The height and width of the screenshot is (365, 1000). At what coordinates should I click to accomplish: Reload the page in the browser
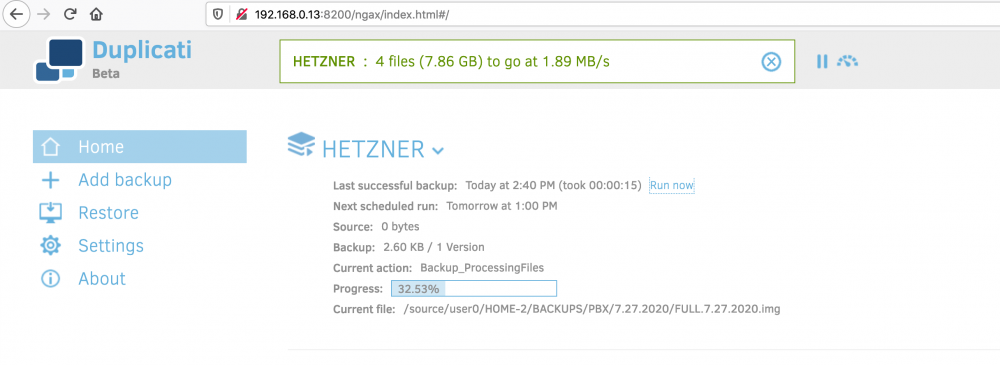(70, 13)
